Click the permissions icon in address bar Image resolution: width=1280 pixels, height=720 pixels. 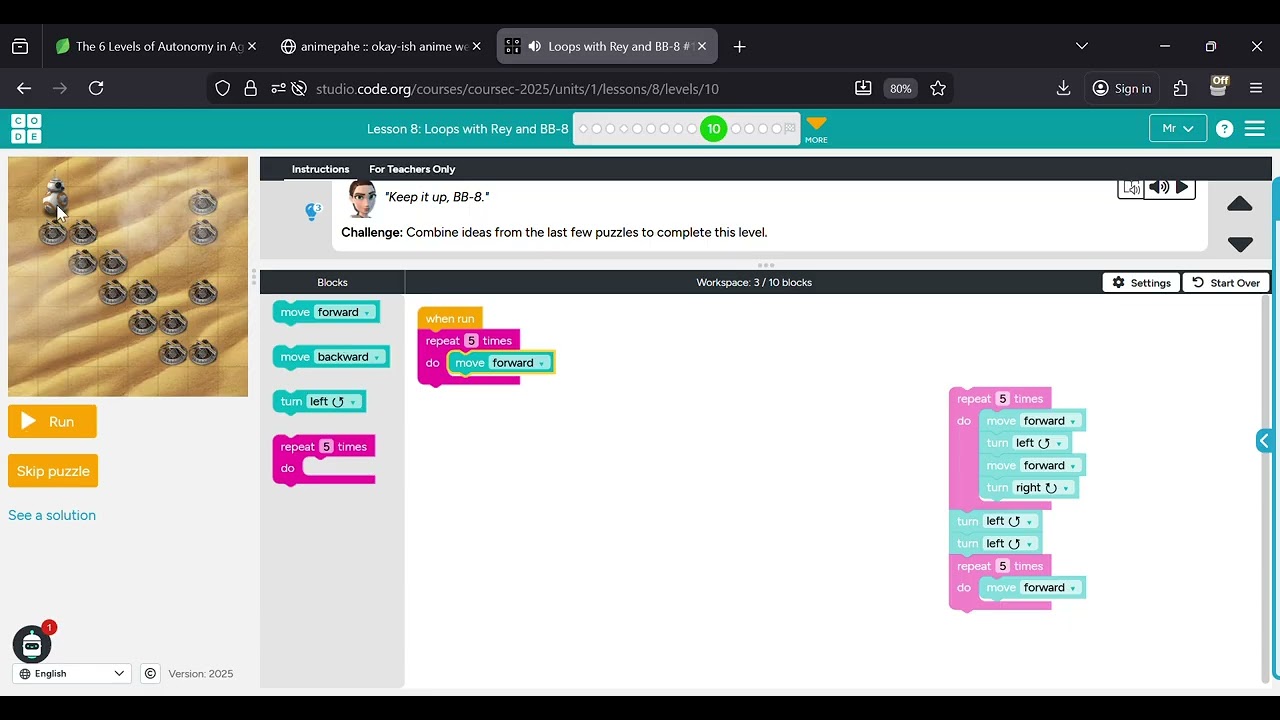click(x=278, y=88)
